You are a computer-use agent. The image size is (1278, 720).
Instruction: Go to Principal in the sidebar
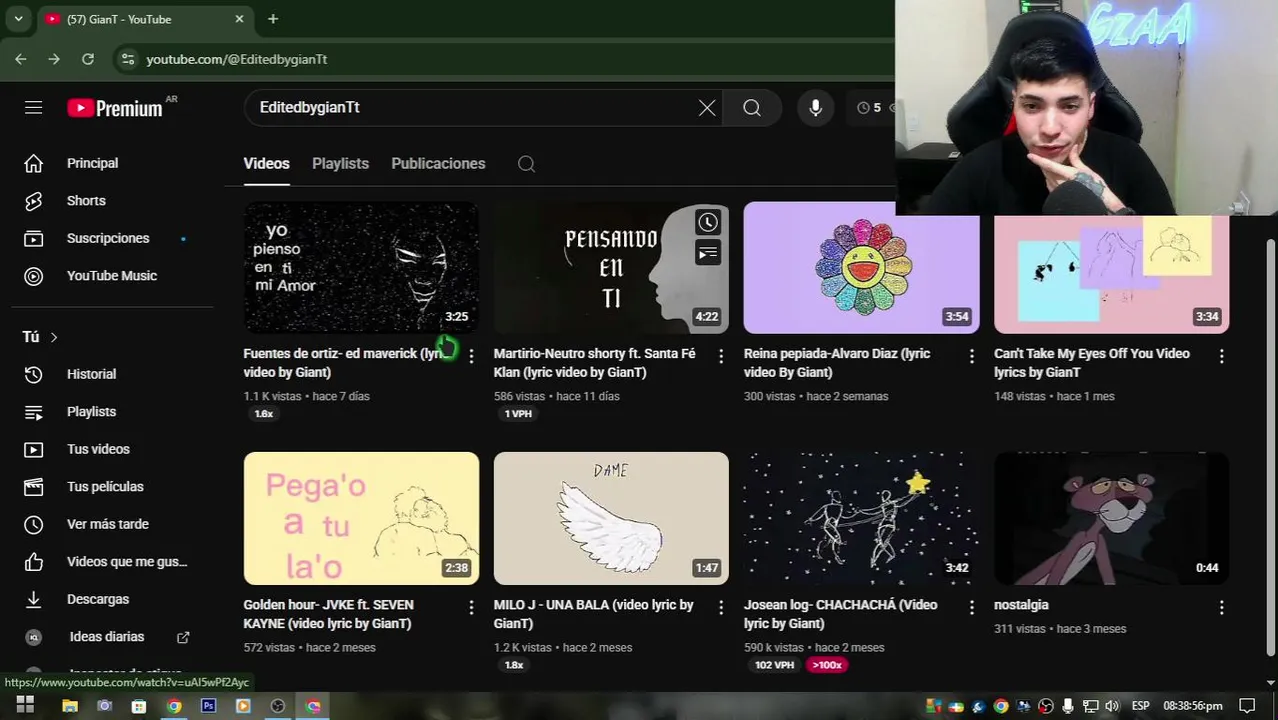tap(92, 163)
